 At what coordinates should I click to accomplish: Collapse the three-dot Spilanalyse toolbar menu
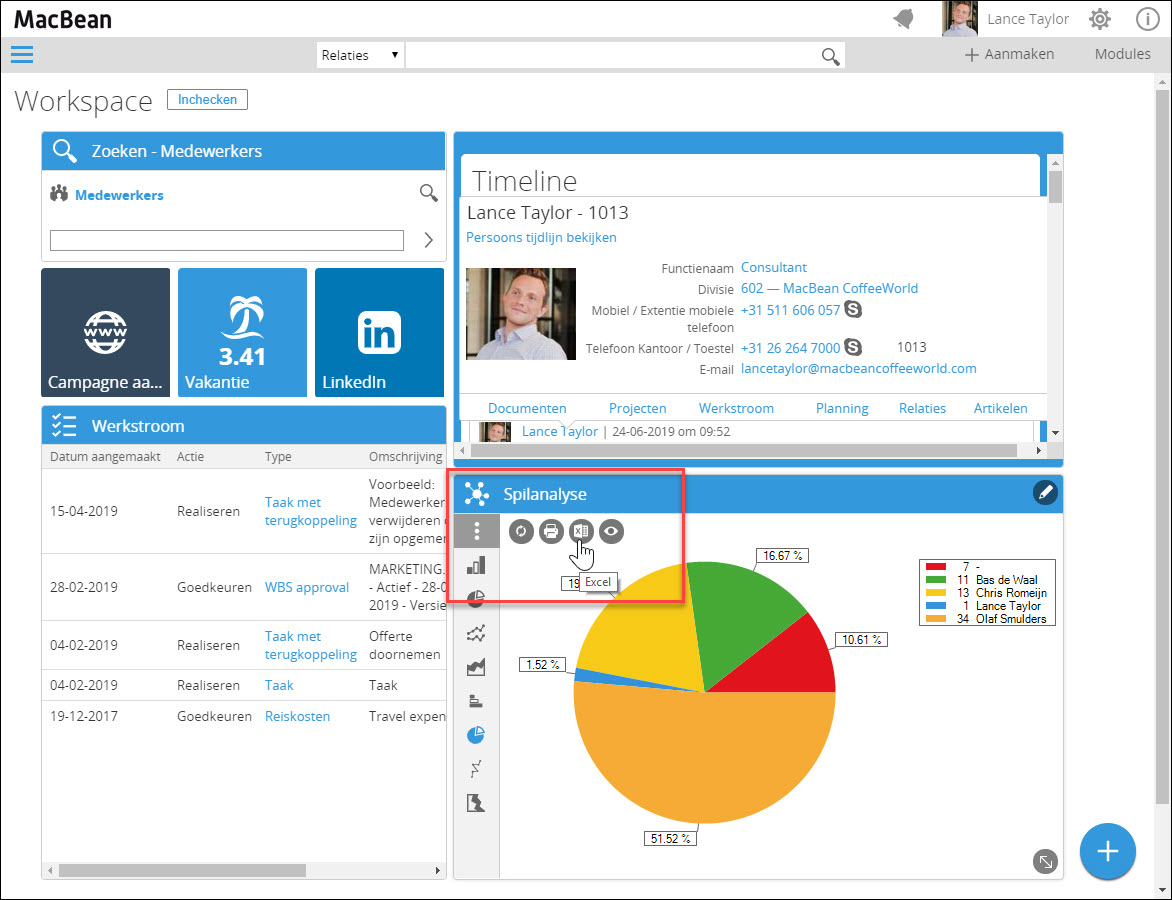tap(477, 531)
